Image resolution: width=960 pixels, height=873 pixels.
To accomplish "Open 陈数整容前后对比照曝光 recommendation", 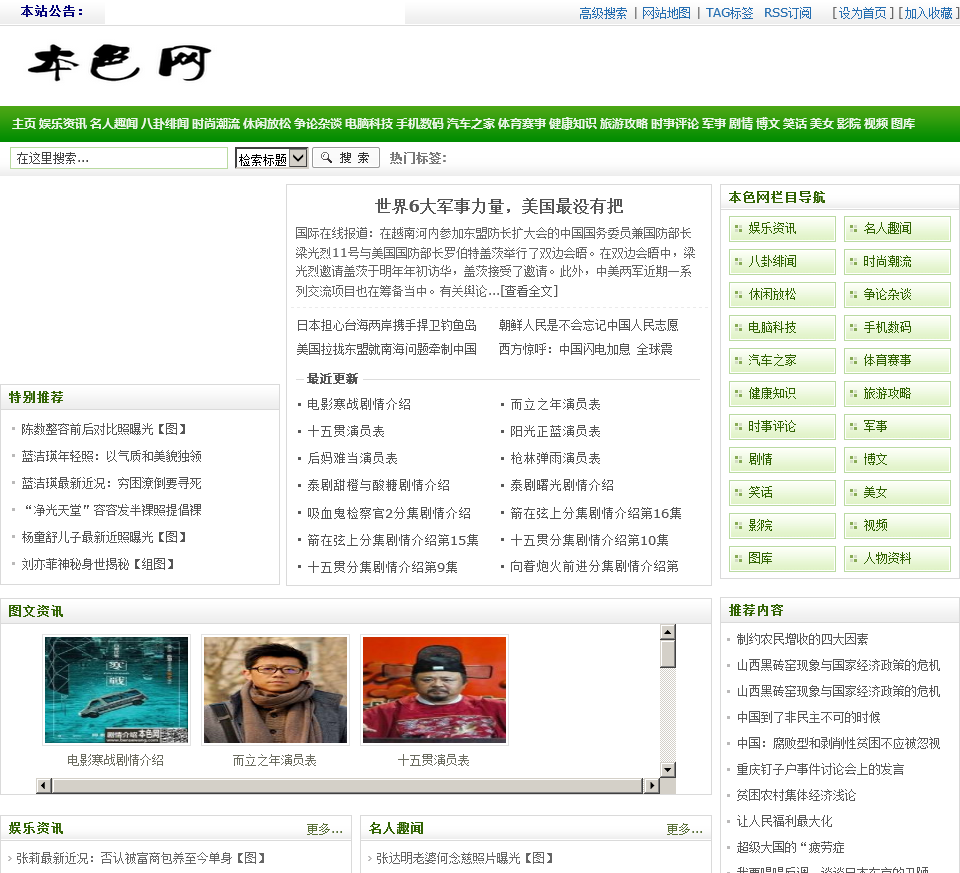I will [x=103, y=429].
